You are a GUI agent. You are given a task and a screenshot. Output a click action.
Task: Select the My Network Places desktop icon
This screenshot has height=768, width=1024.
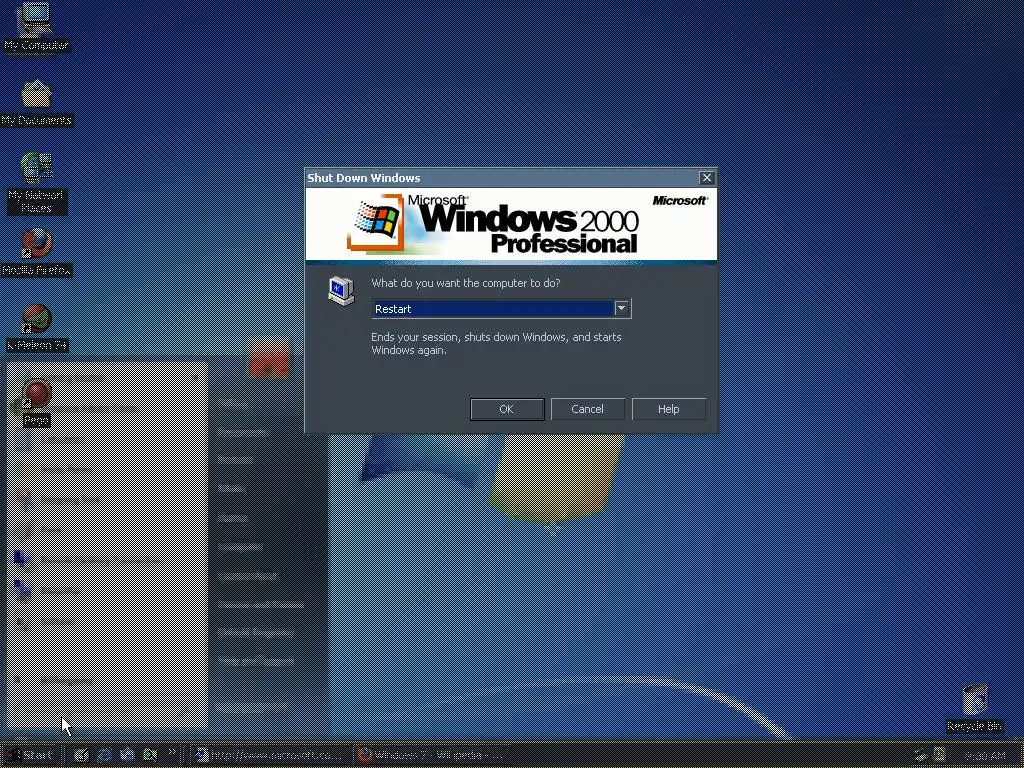[37, 182]
